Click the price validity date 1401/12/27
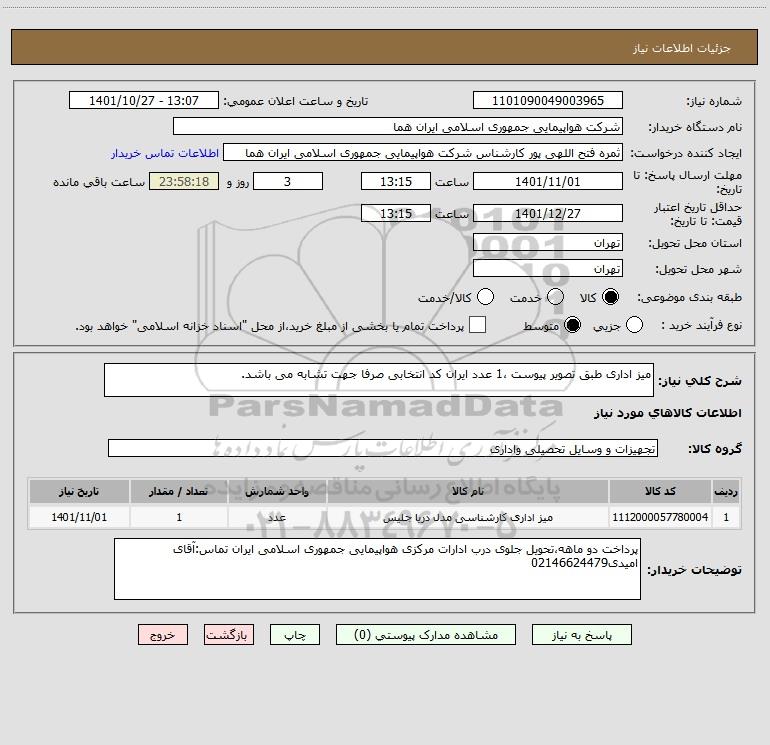 click(548, 213)
